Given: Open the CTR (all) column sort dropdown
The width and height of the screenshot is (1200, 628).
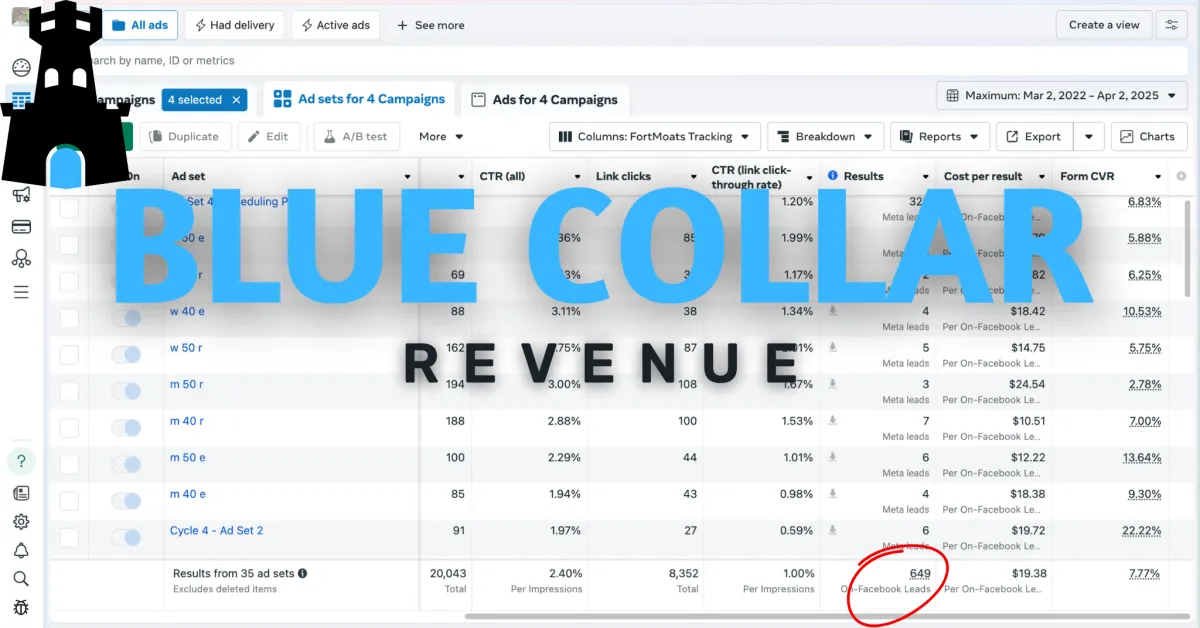Looking at the screenshot, I should pyautogui.click(x=579, y=177).
